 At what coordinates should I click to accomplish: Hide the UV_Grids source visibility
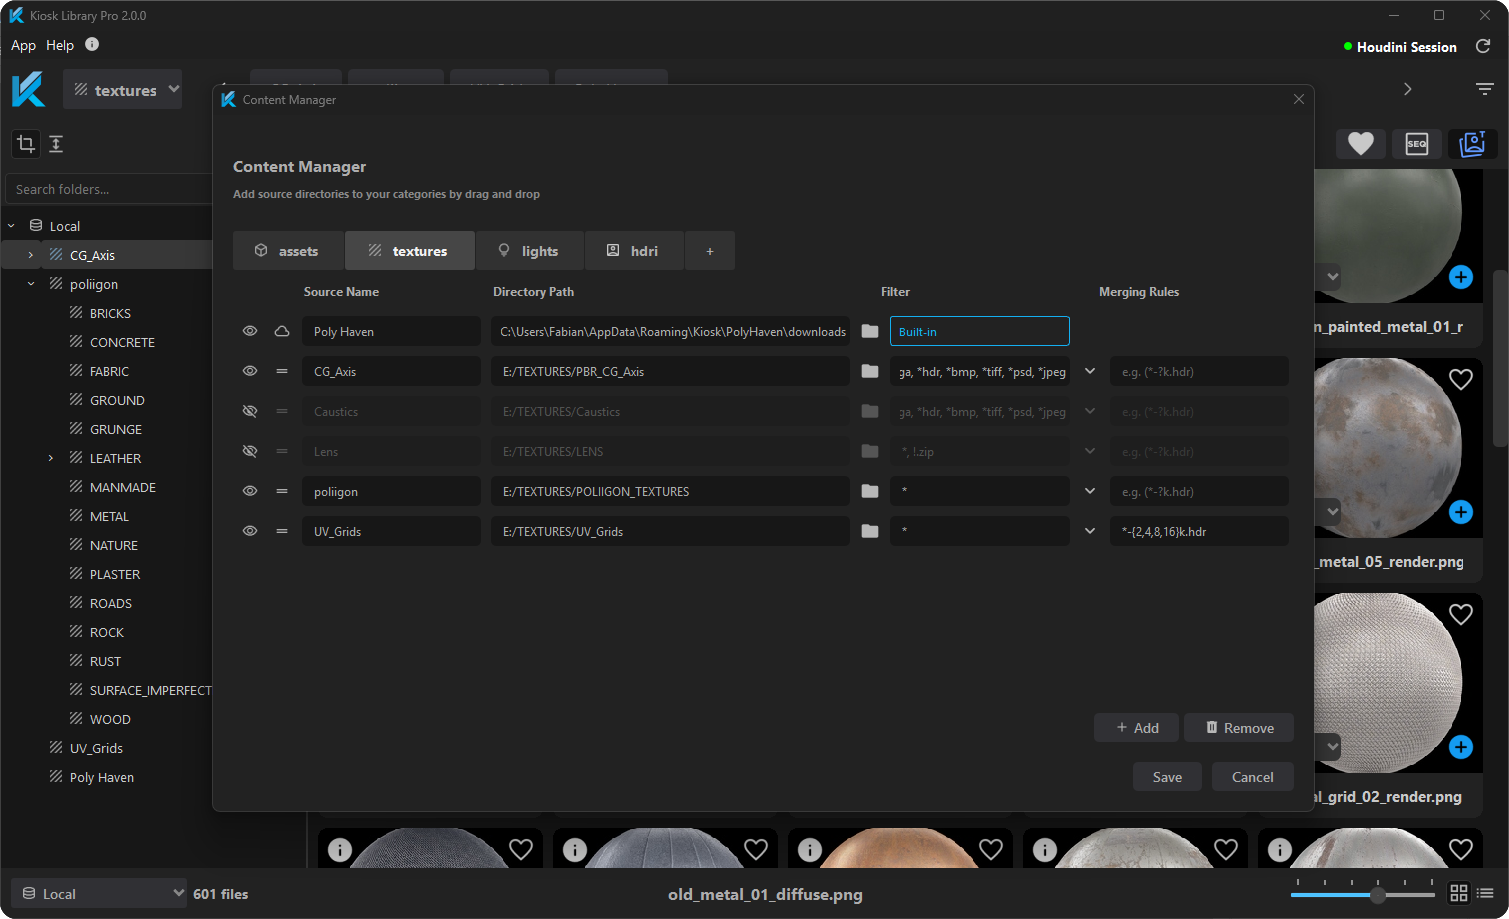coord(250,531)
